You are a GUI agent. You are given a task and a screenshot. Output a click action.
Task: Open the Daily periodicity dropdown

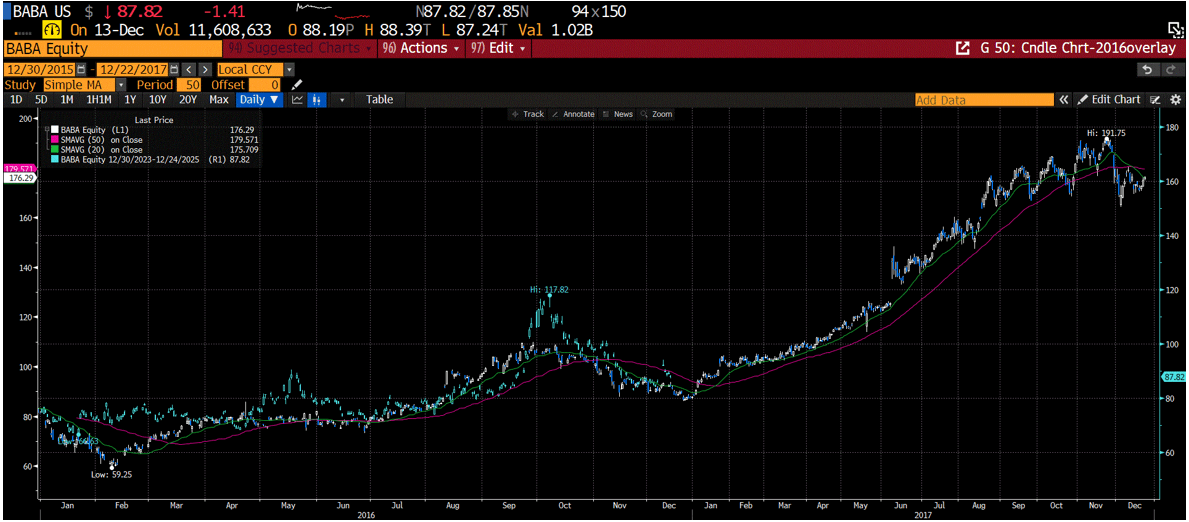pyautogui.click(x=259, y=99)
